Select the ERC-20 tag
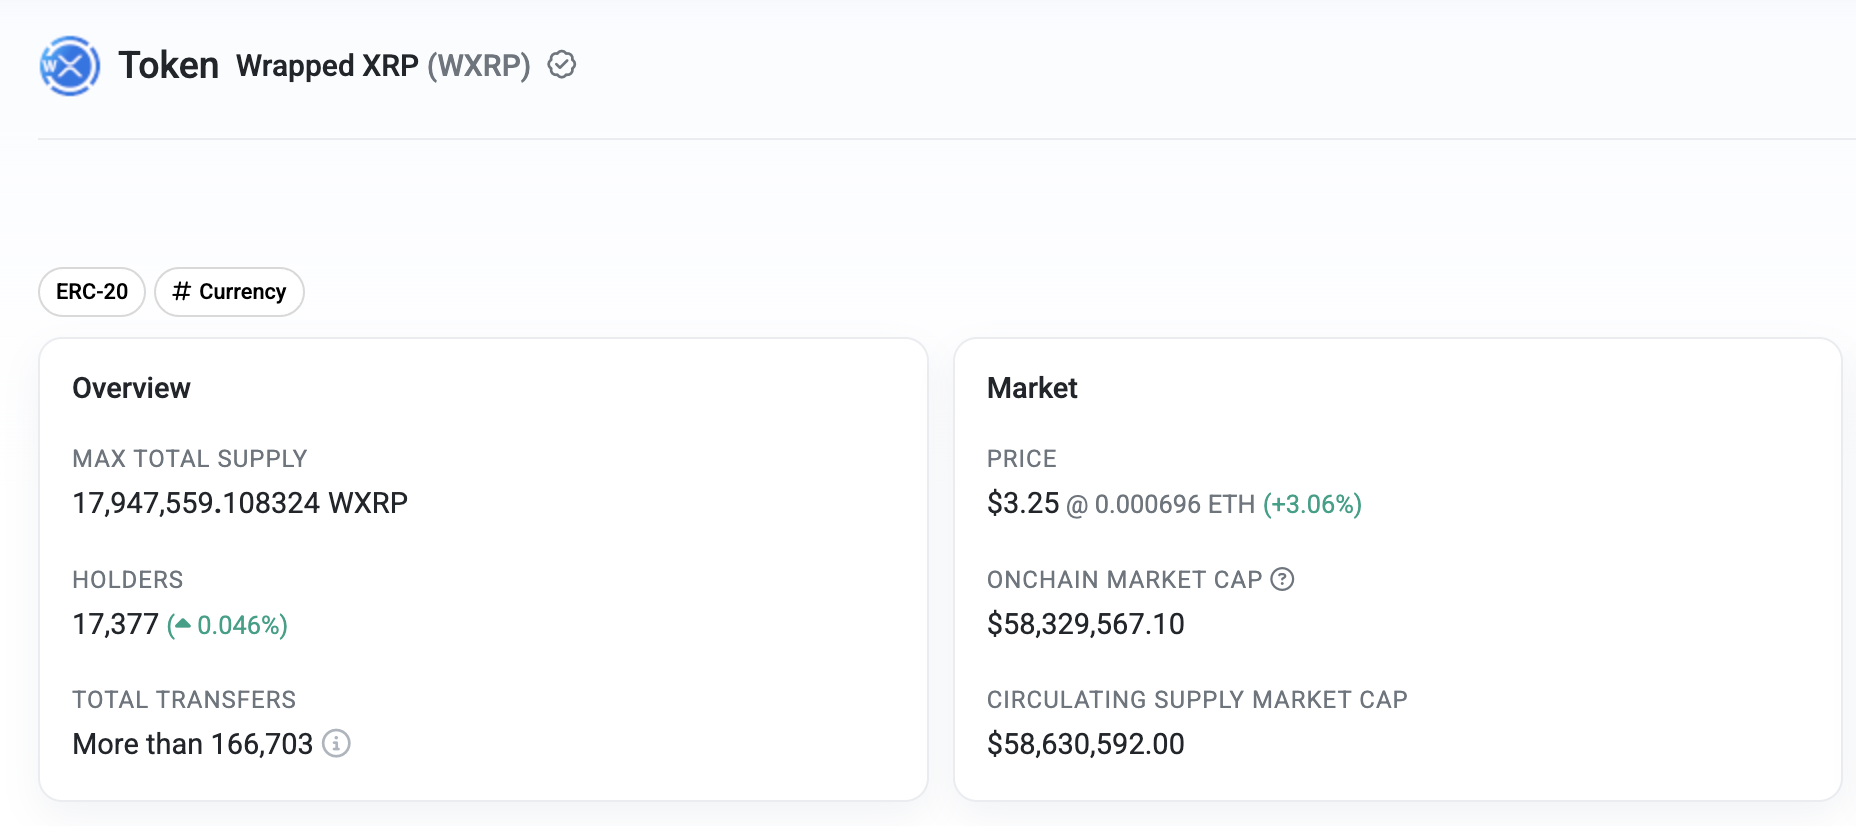This screenshot has height=826, width=1856. click(92, 292)
